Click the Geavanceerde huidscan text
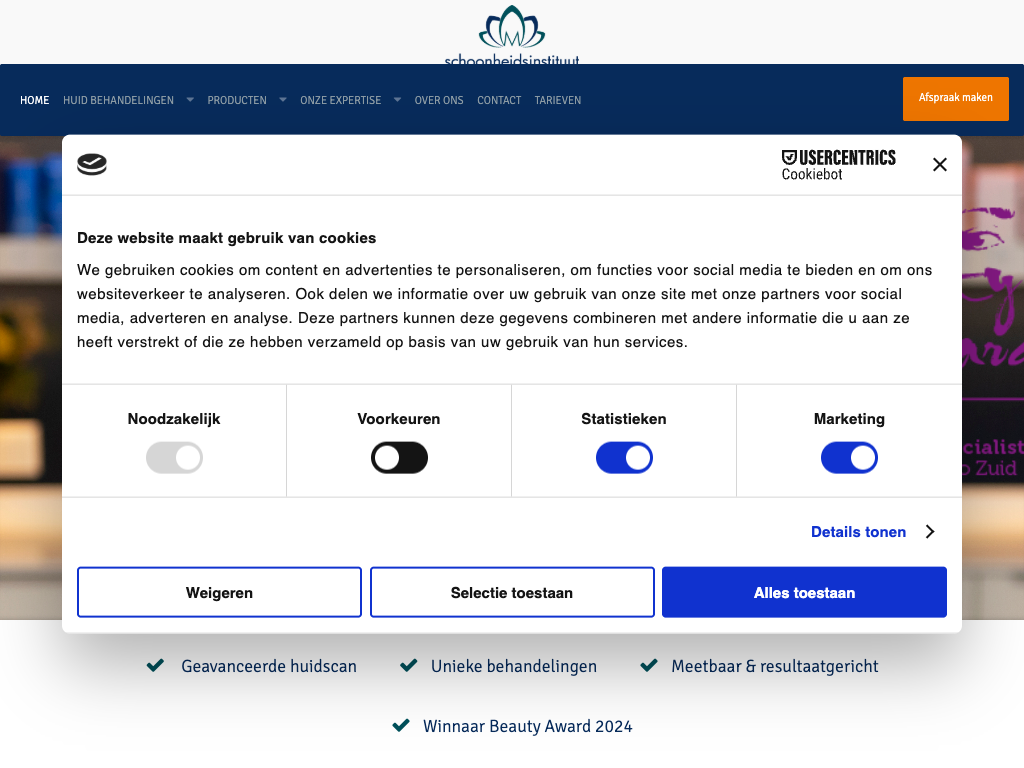The height and width of the screenshot is (768, 1024). coord(269,666)
